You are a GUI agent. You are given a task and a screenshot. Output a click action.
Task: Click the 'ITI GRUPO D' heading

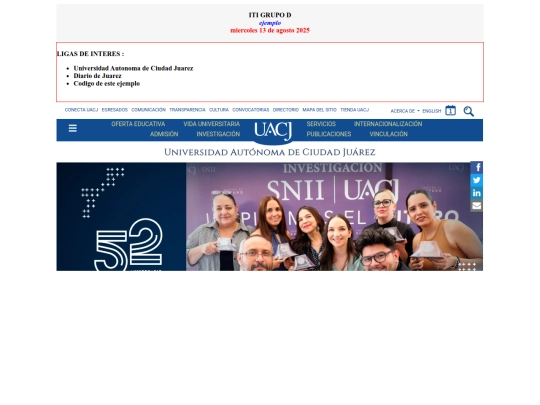coord(270,15)
